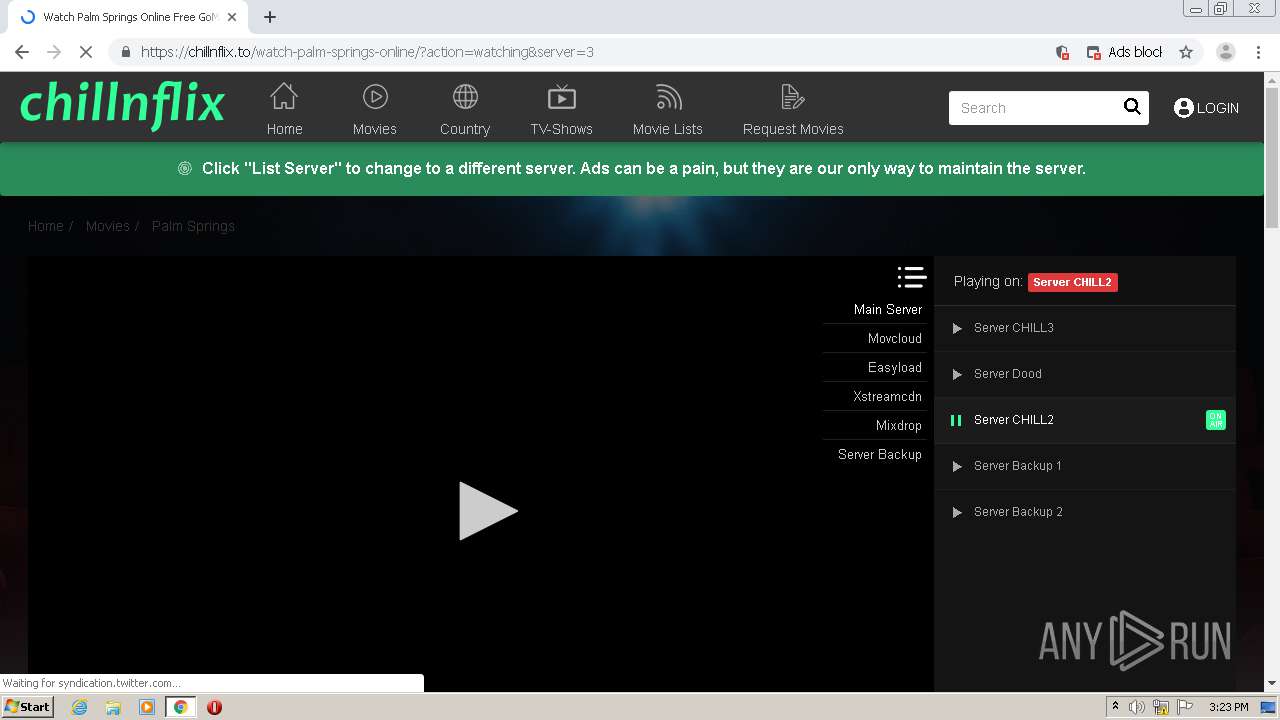Stop page loading with X button
This screenshot has height=720, width=1280.
pos(86,52)
